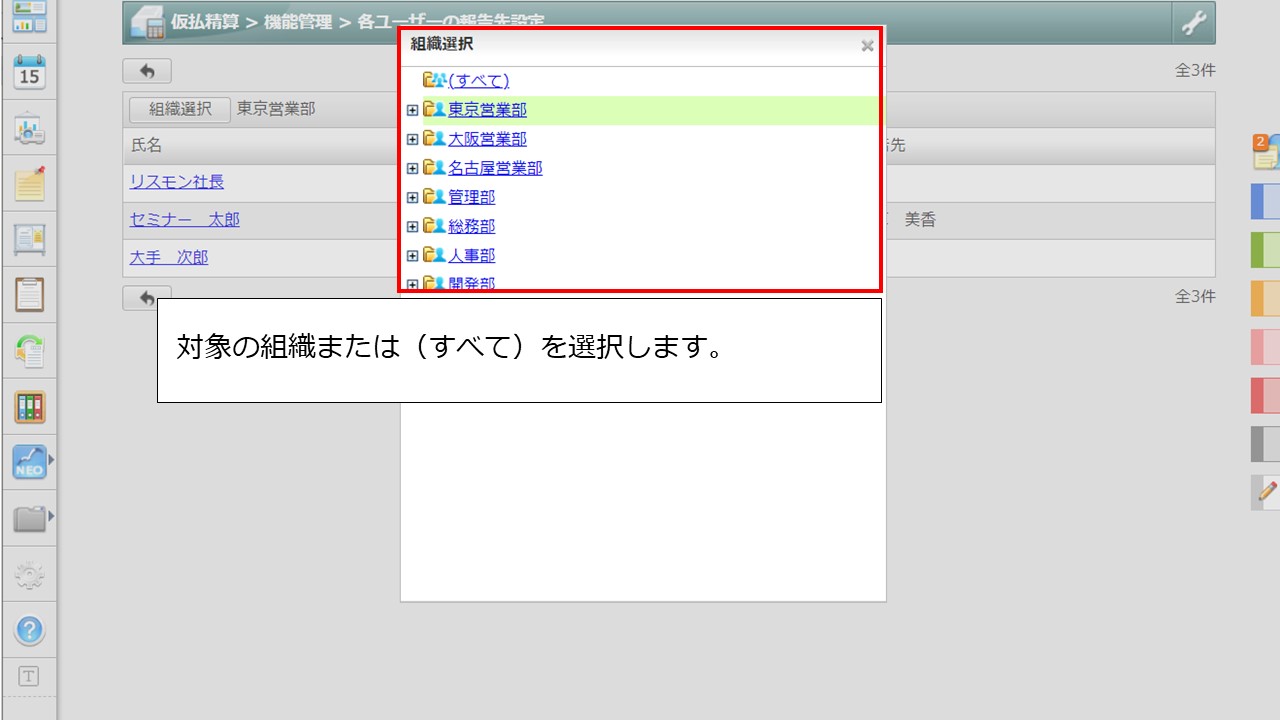This screenshot has width=1280, height=720.
Task: Open the notes icon with badge 2
Action: tap(1266, 151)
